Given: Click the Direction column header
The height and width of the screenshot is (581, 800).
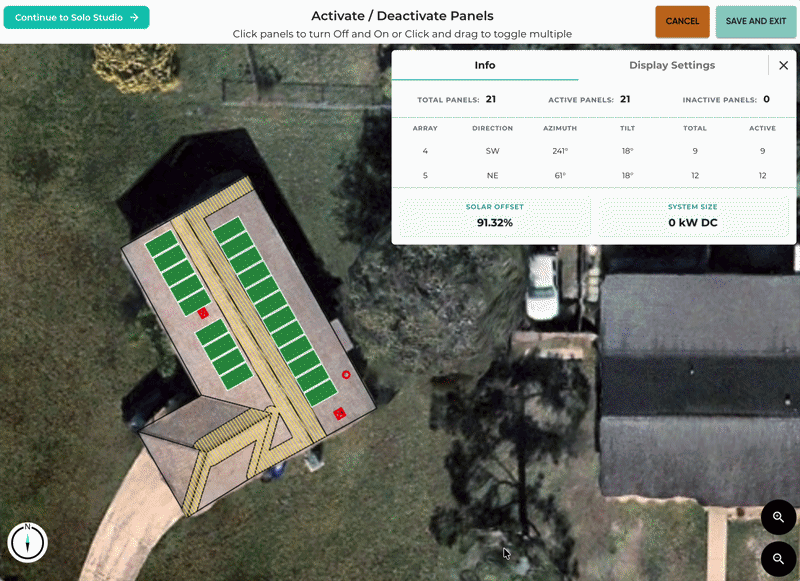Looking at the screenshot, I should coord(492,128).
